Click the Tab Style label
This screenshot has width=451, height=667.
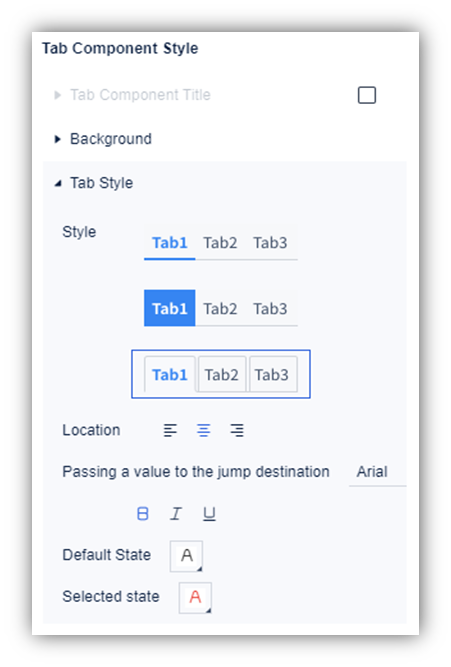[x=102, y=183]
